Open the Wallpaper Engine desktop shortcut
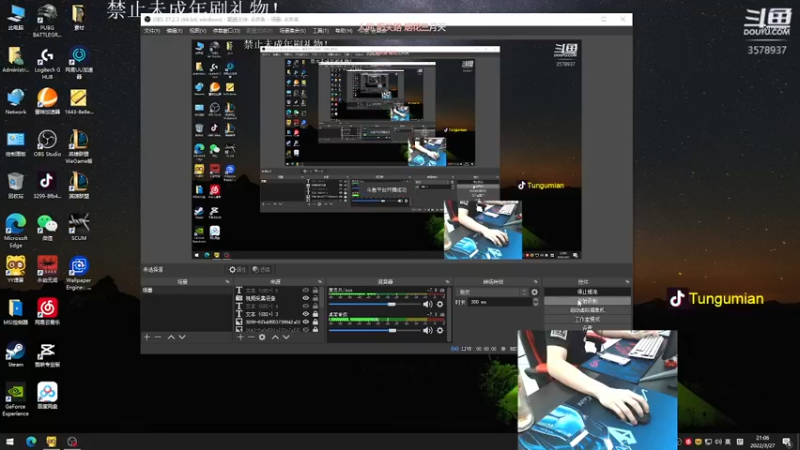Viewport: 800px width, 450px height. 79,272
